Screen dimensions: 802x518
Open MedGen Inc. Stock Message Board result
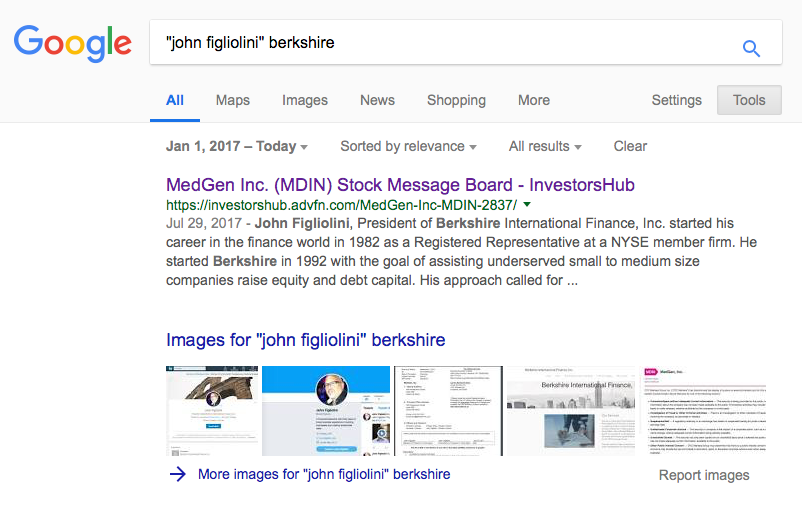400,185
